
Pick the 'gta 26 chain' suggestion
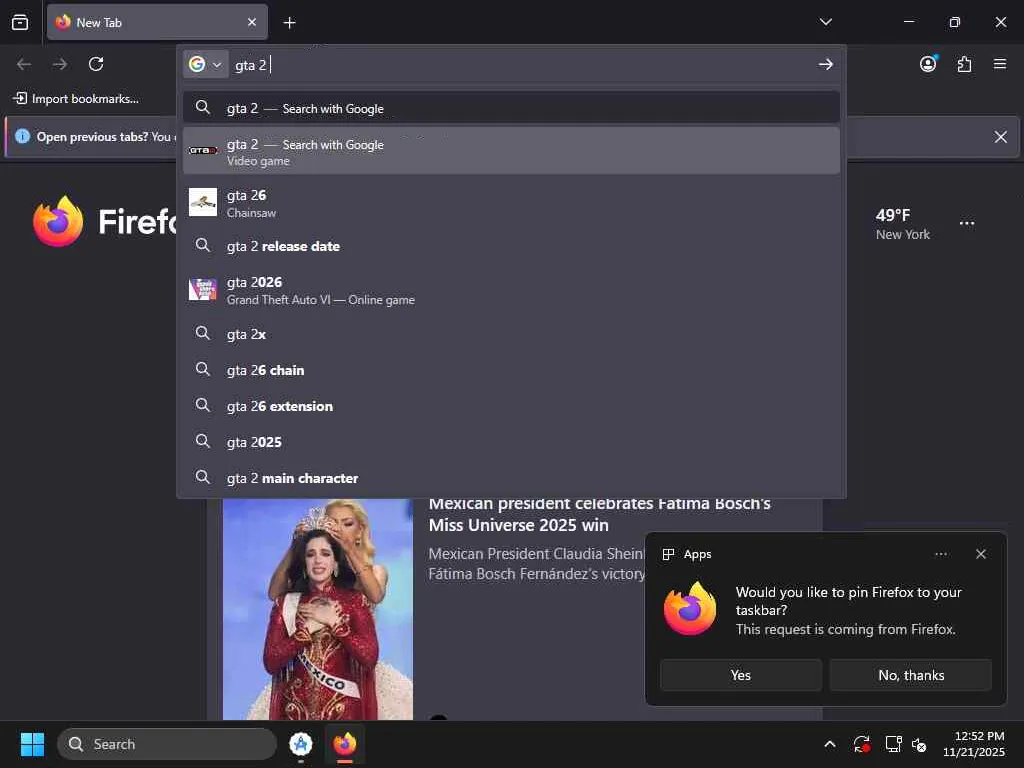click(x=511, y=370)
